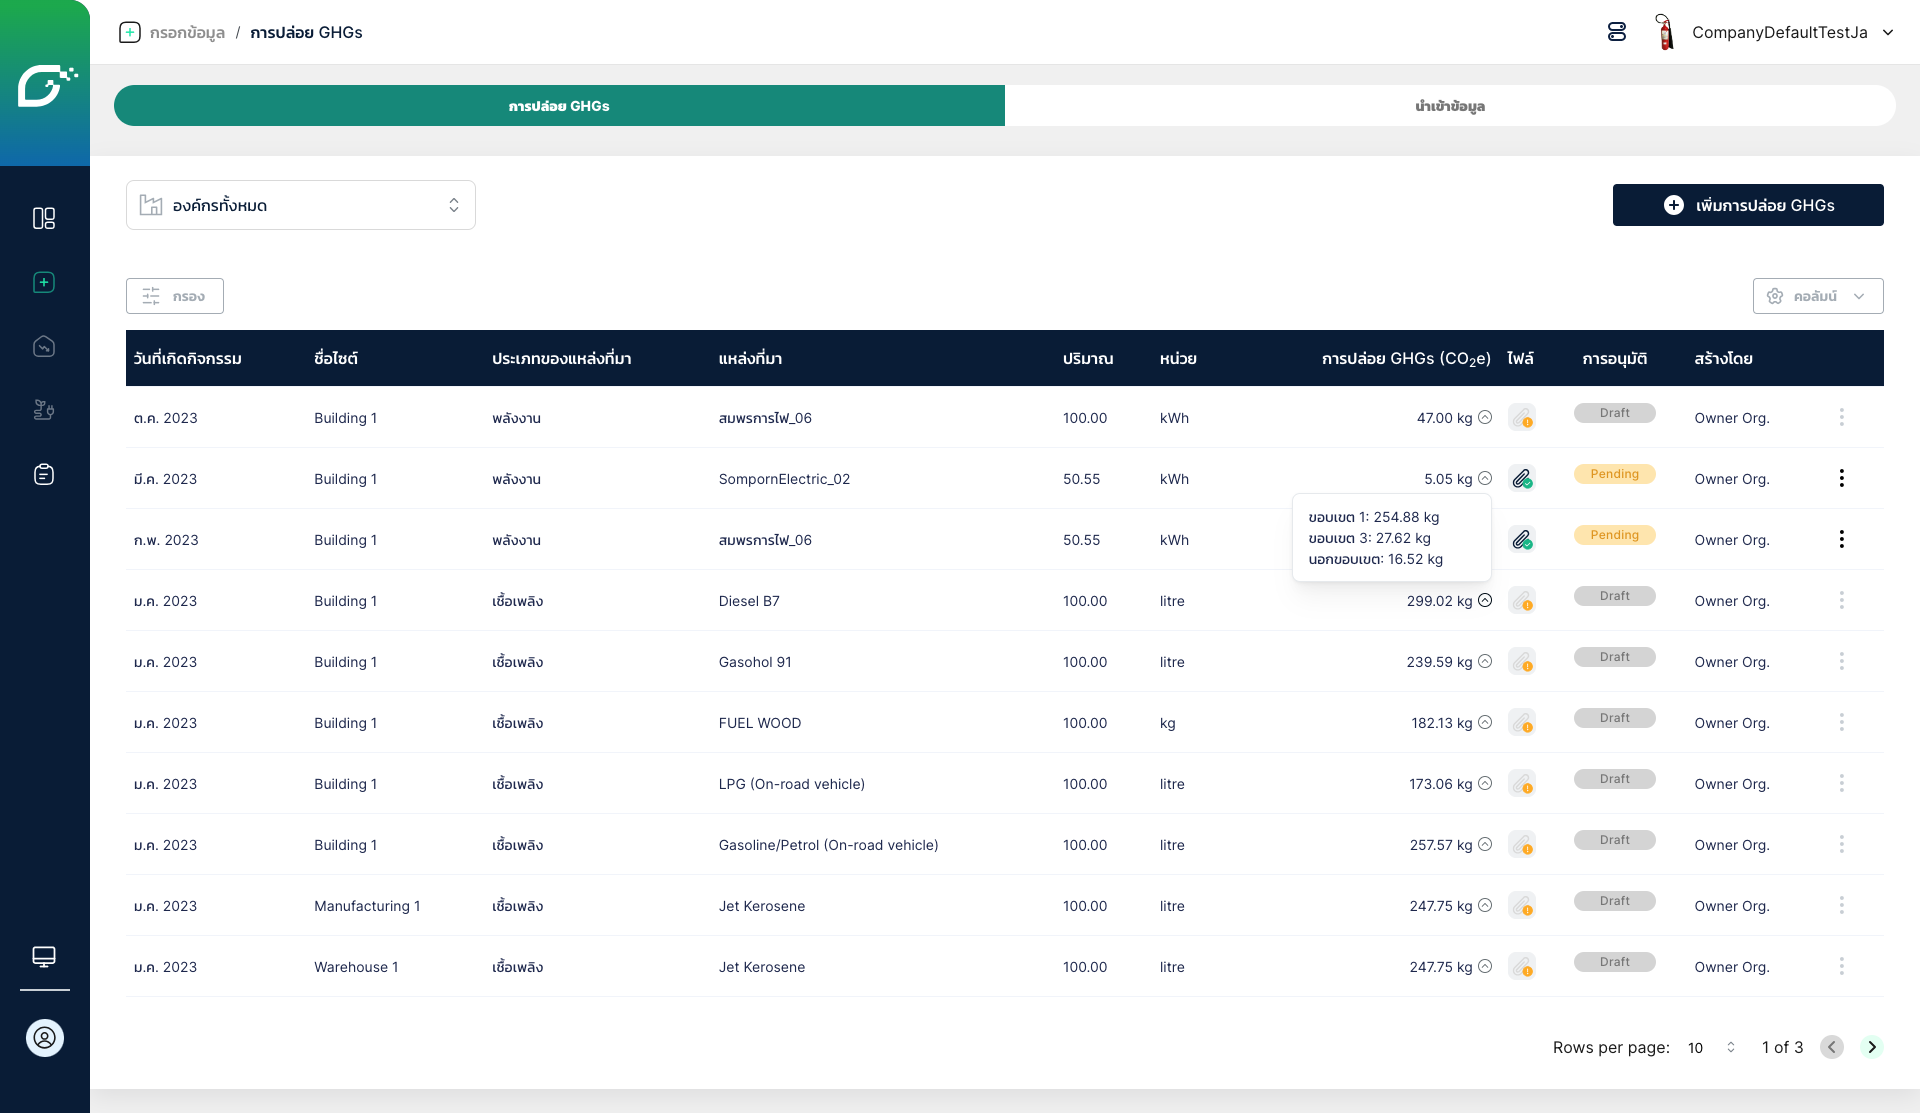Click the data entry plus icon in sidebar

click(x=44, y=283)
